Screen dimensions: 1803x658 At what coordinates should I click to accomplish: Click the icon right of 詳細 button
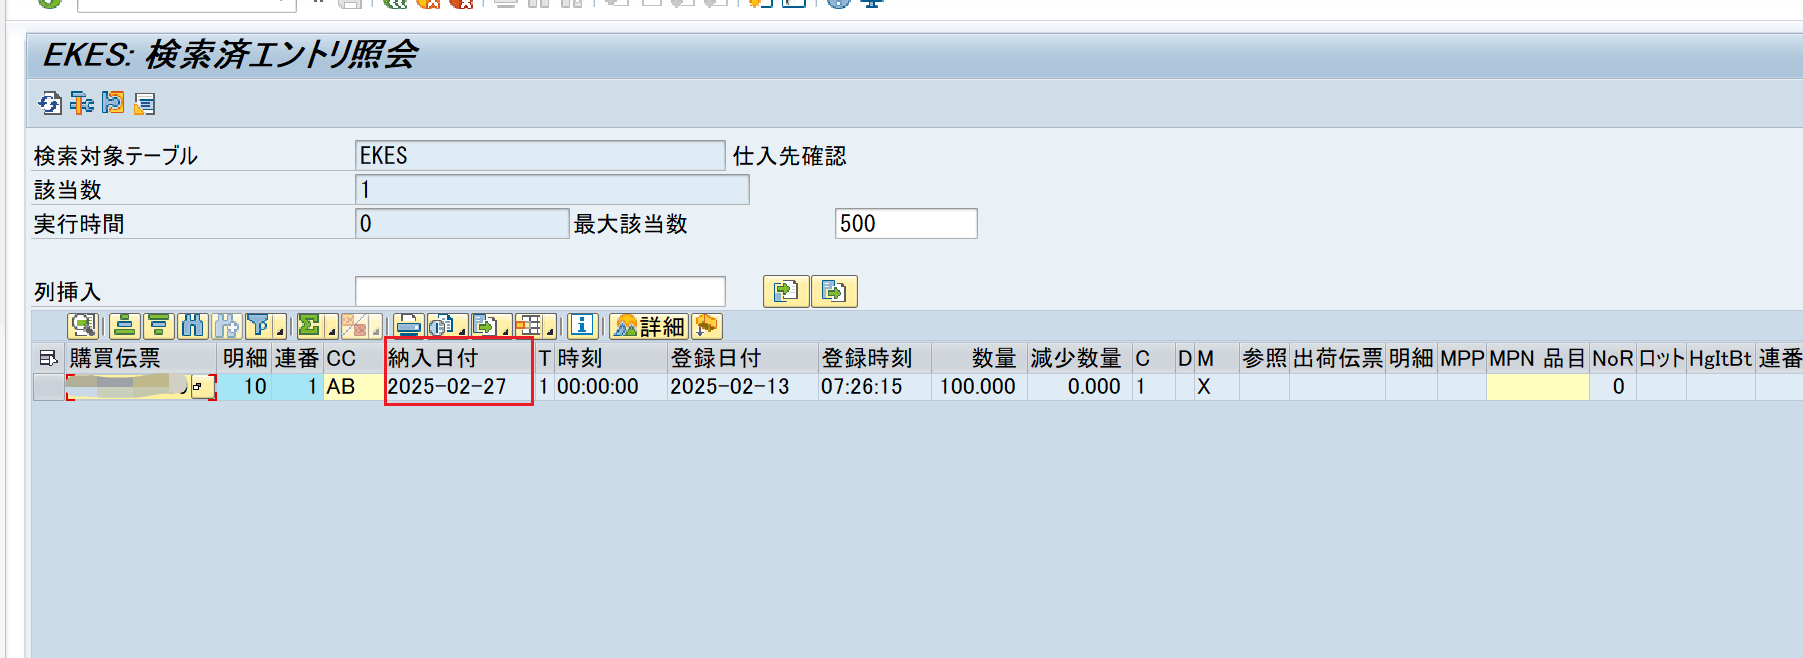tap(706, 326)
